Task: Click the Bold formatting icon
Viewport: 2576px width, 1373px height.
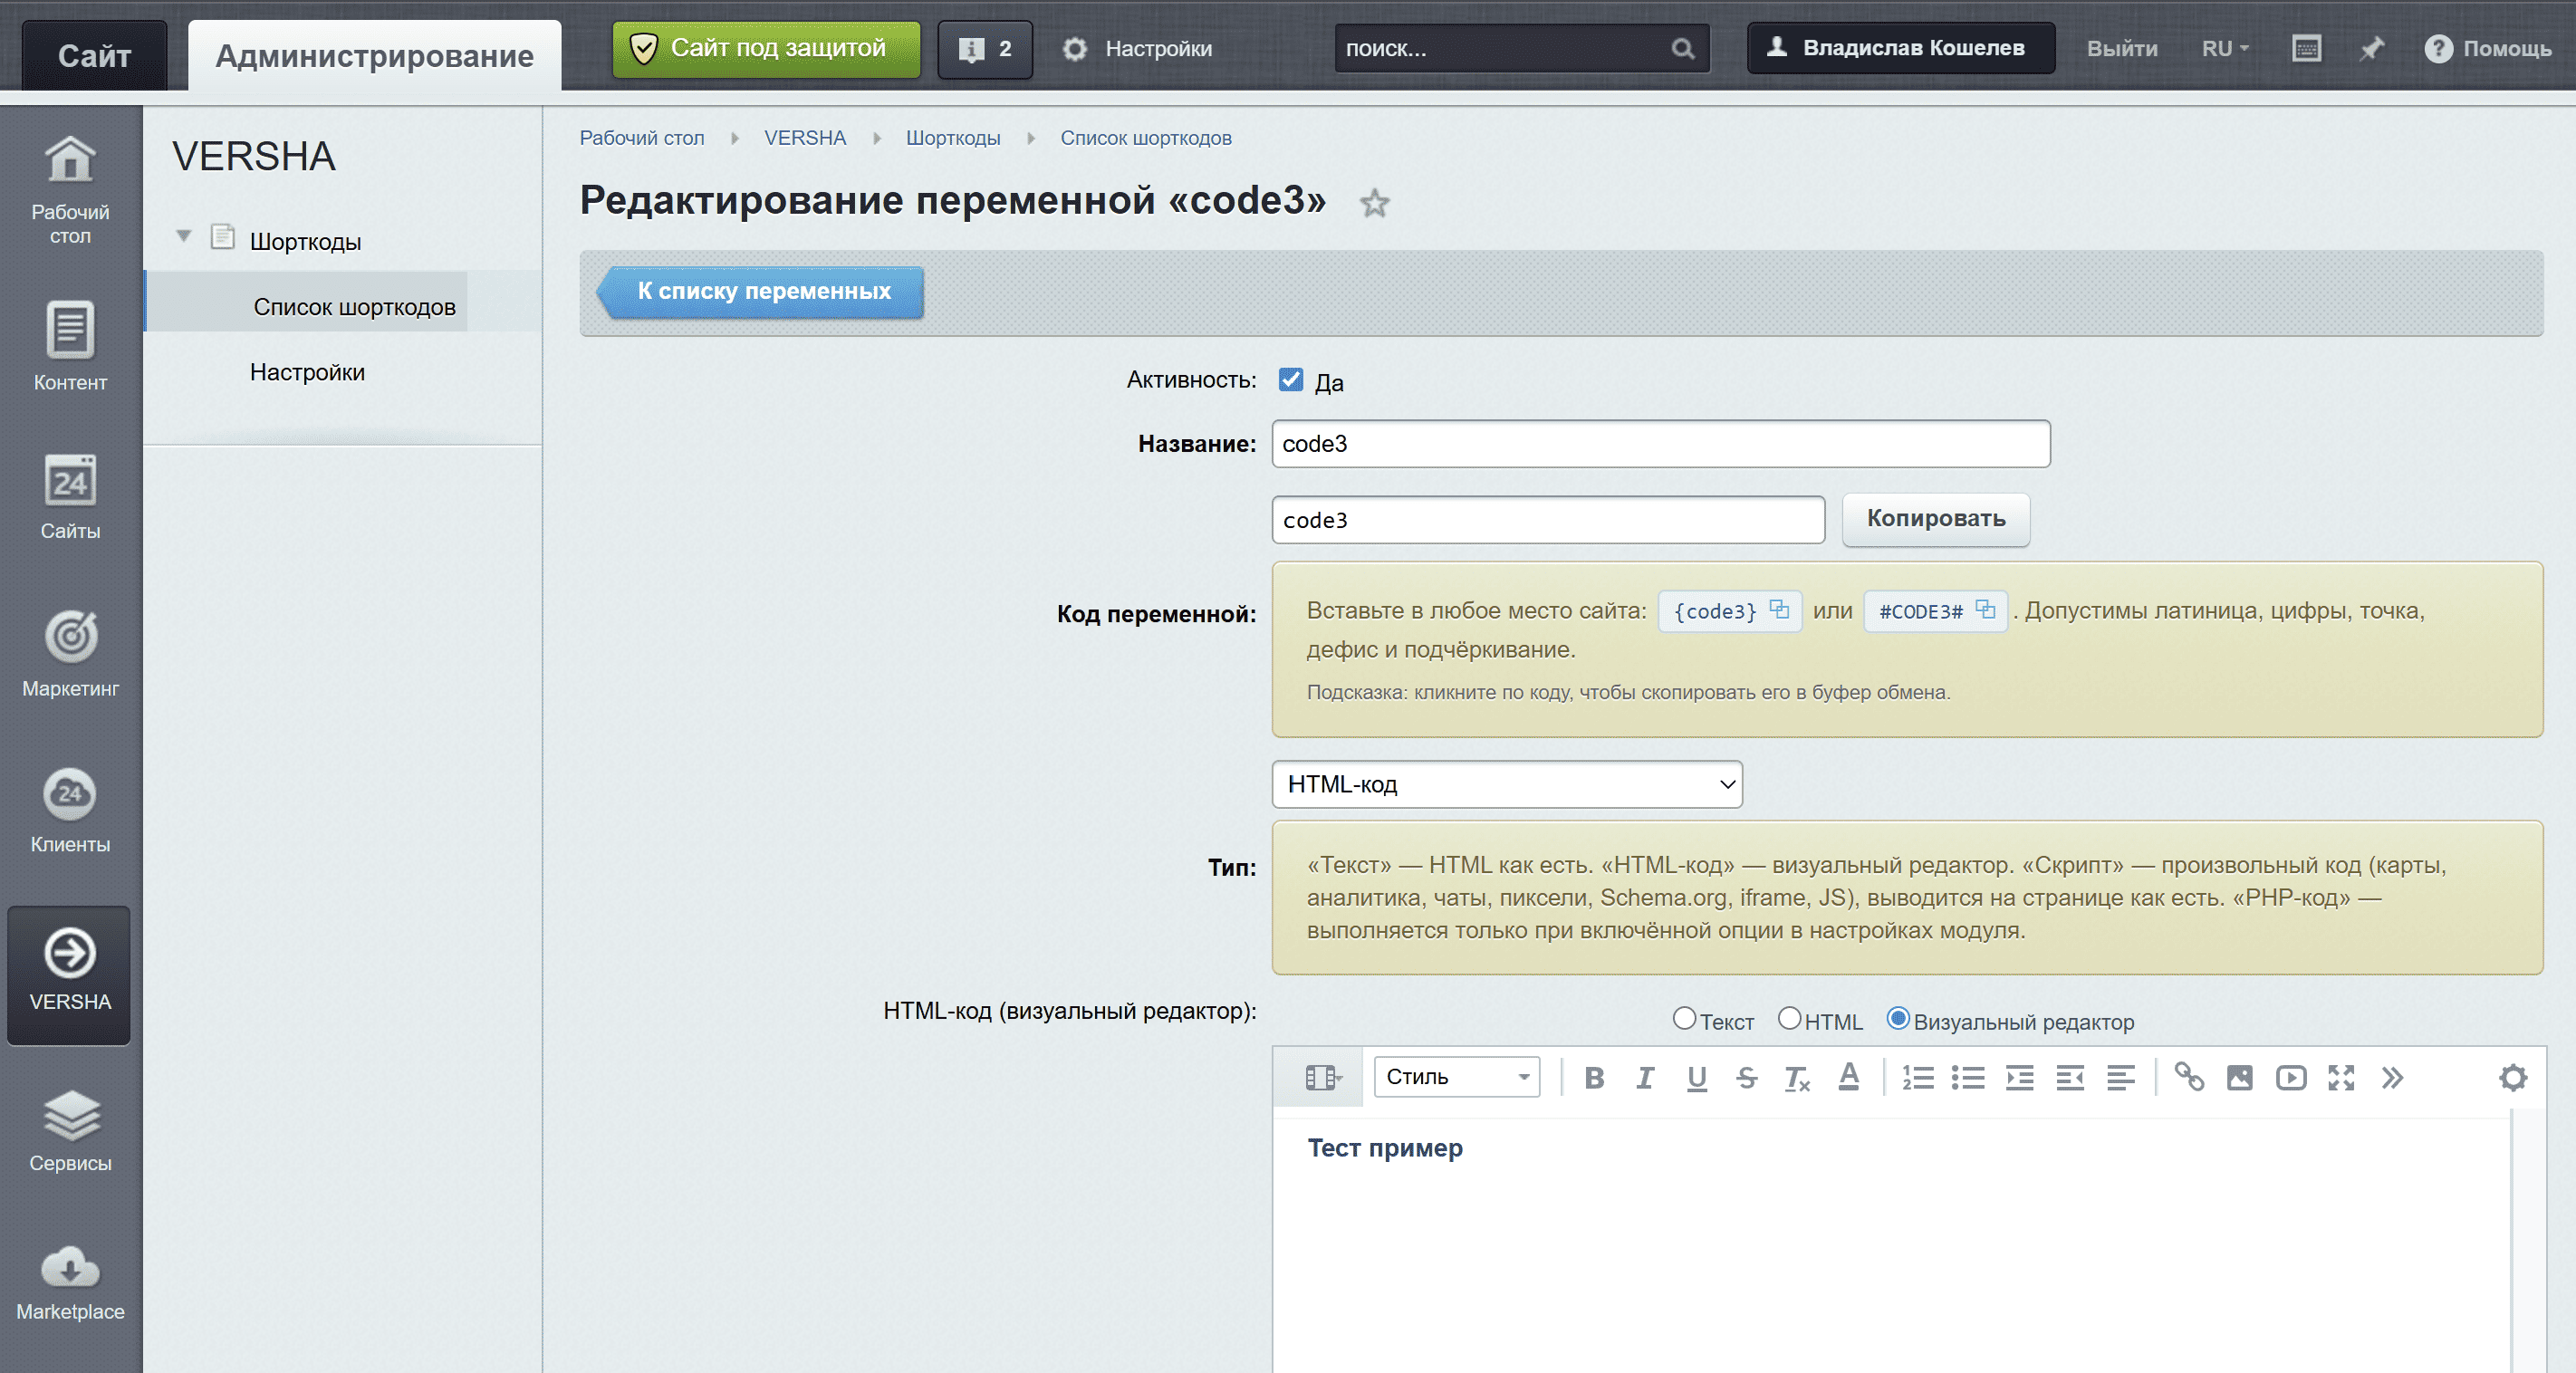Action: 1594,1077
